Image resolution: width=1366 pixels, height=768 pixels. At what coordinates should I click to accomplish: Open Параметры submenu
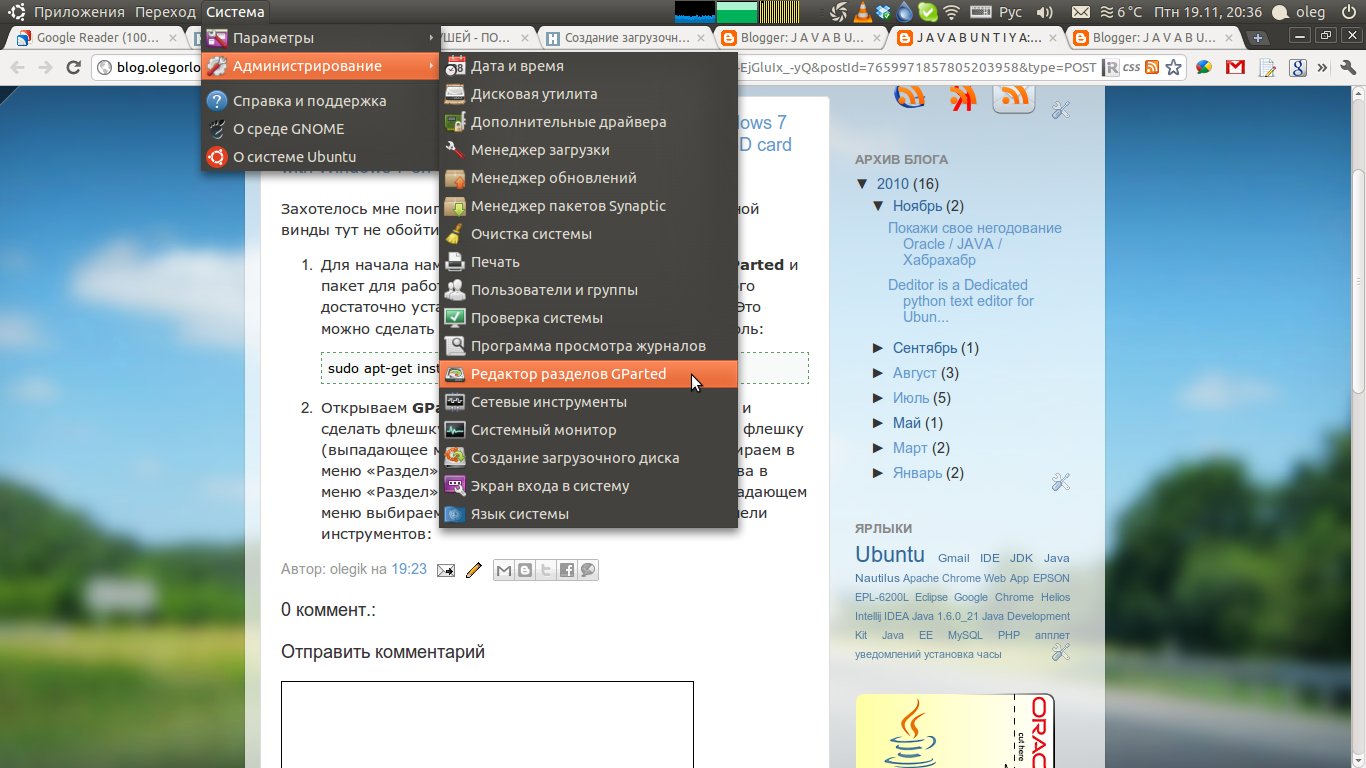pos(321,38)
